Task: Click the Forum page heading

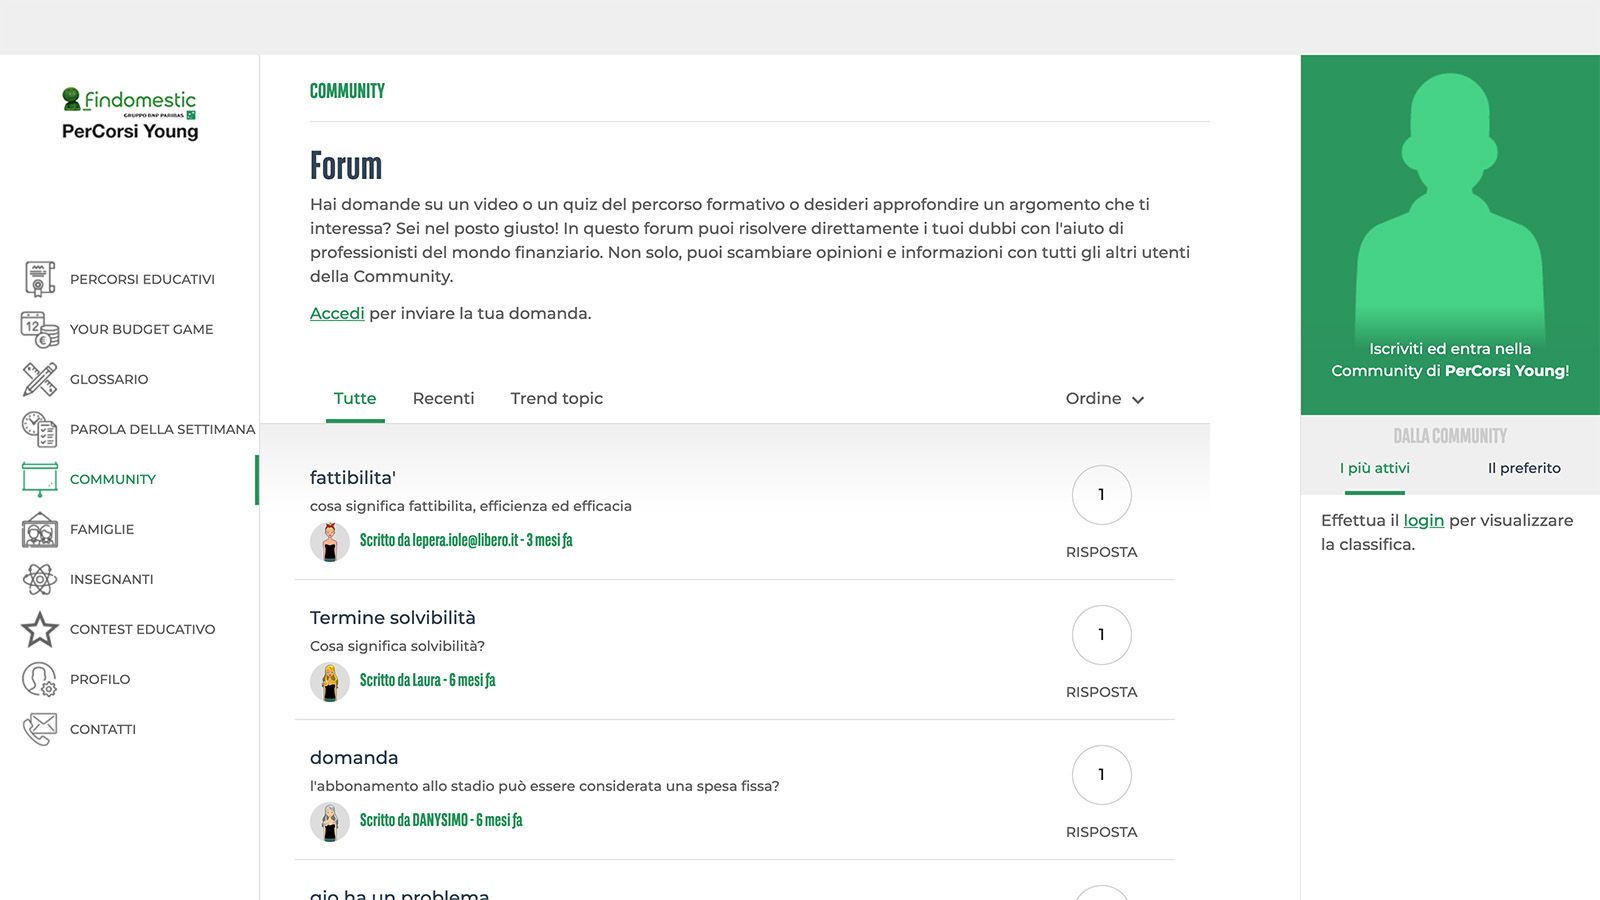Action: pos(346,165)
